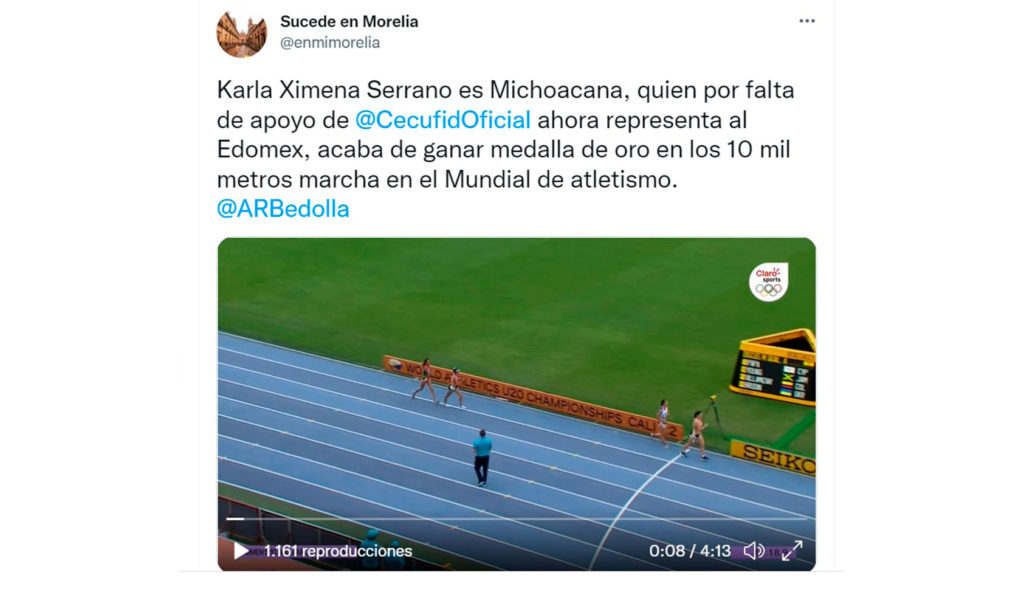The image size is (1024, 612).
Task: Expand the video to fullscreen
Action: [792, 551]
